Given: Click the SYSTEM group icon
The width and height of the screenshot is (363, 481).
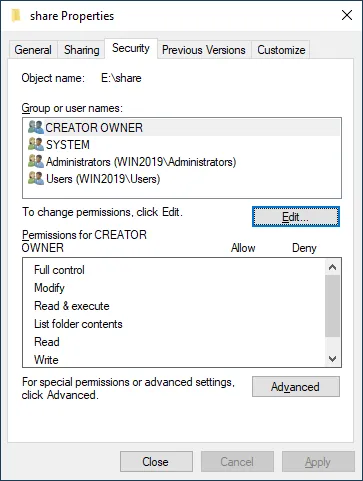Looking at the screenshot, I should [36, 144].
